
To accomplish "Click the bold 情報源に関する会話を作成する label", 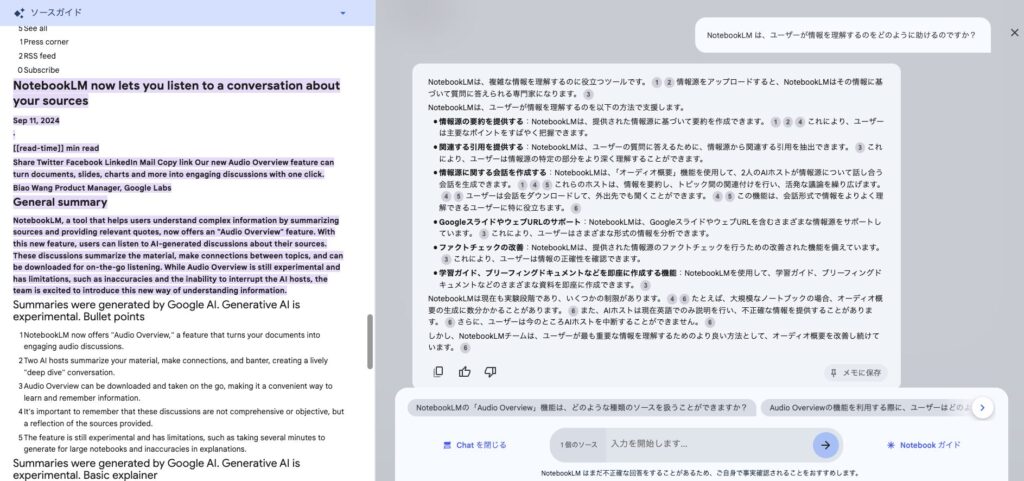I will (492, 173).
